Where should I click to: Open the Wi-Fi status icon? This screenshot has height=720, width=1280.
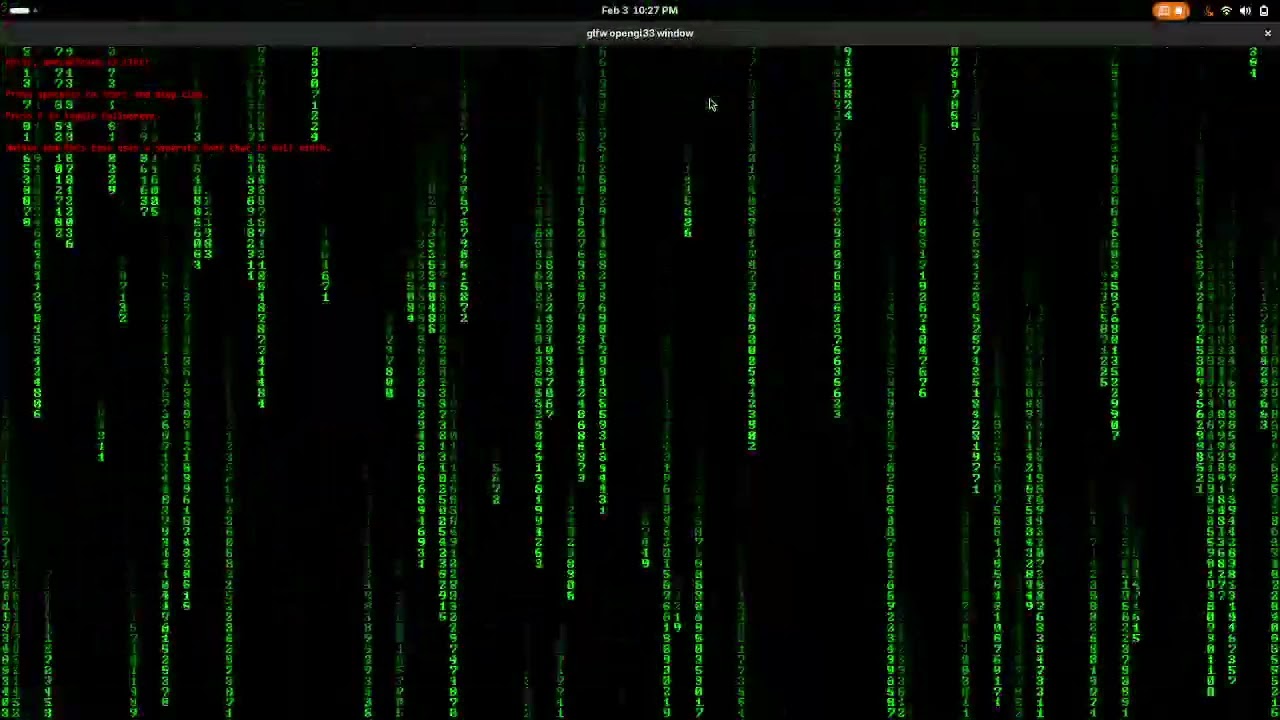pyautogui.click(x=1226, y=11)
